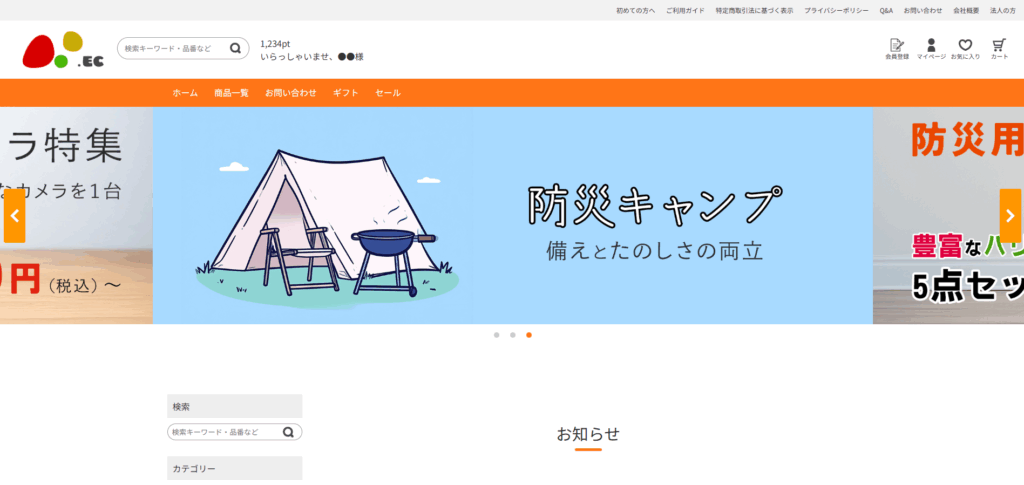
Task: Click the header search magnifier icon
Action: click(x=236, y=48)
